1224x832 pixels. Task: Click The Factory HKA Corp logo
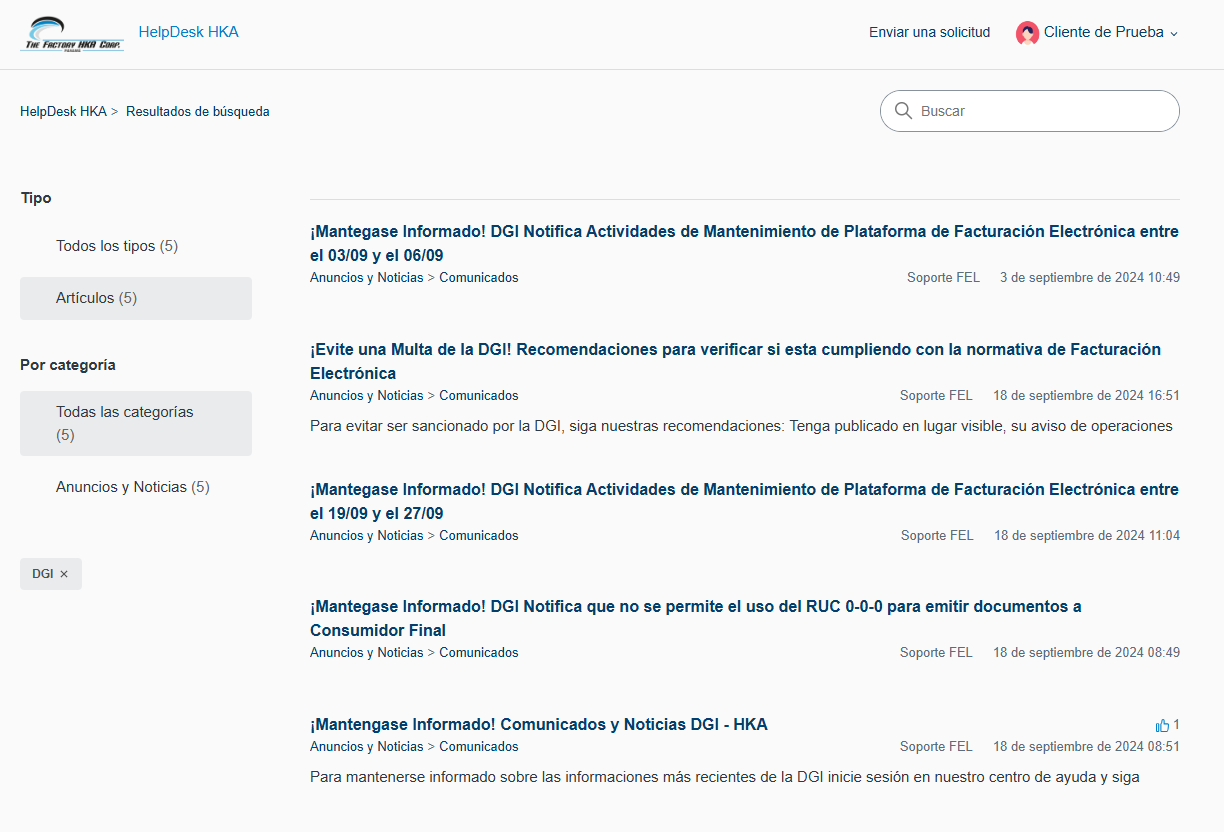[x=72, y=34]
